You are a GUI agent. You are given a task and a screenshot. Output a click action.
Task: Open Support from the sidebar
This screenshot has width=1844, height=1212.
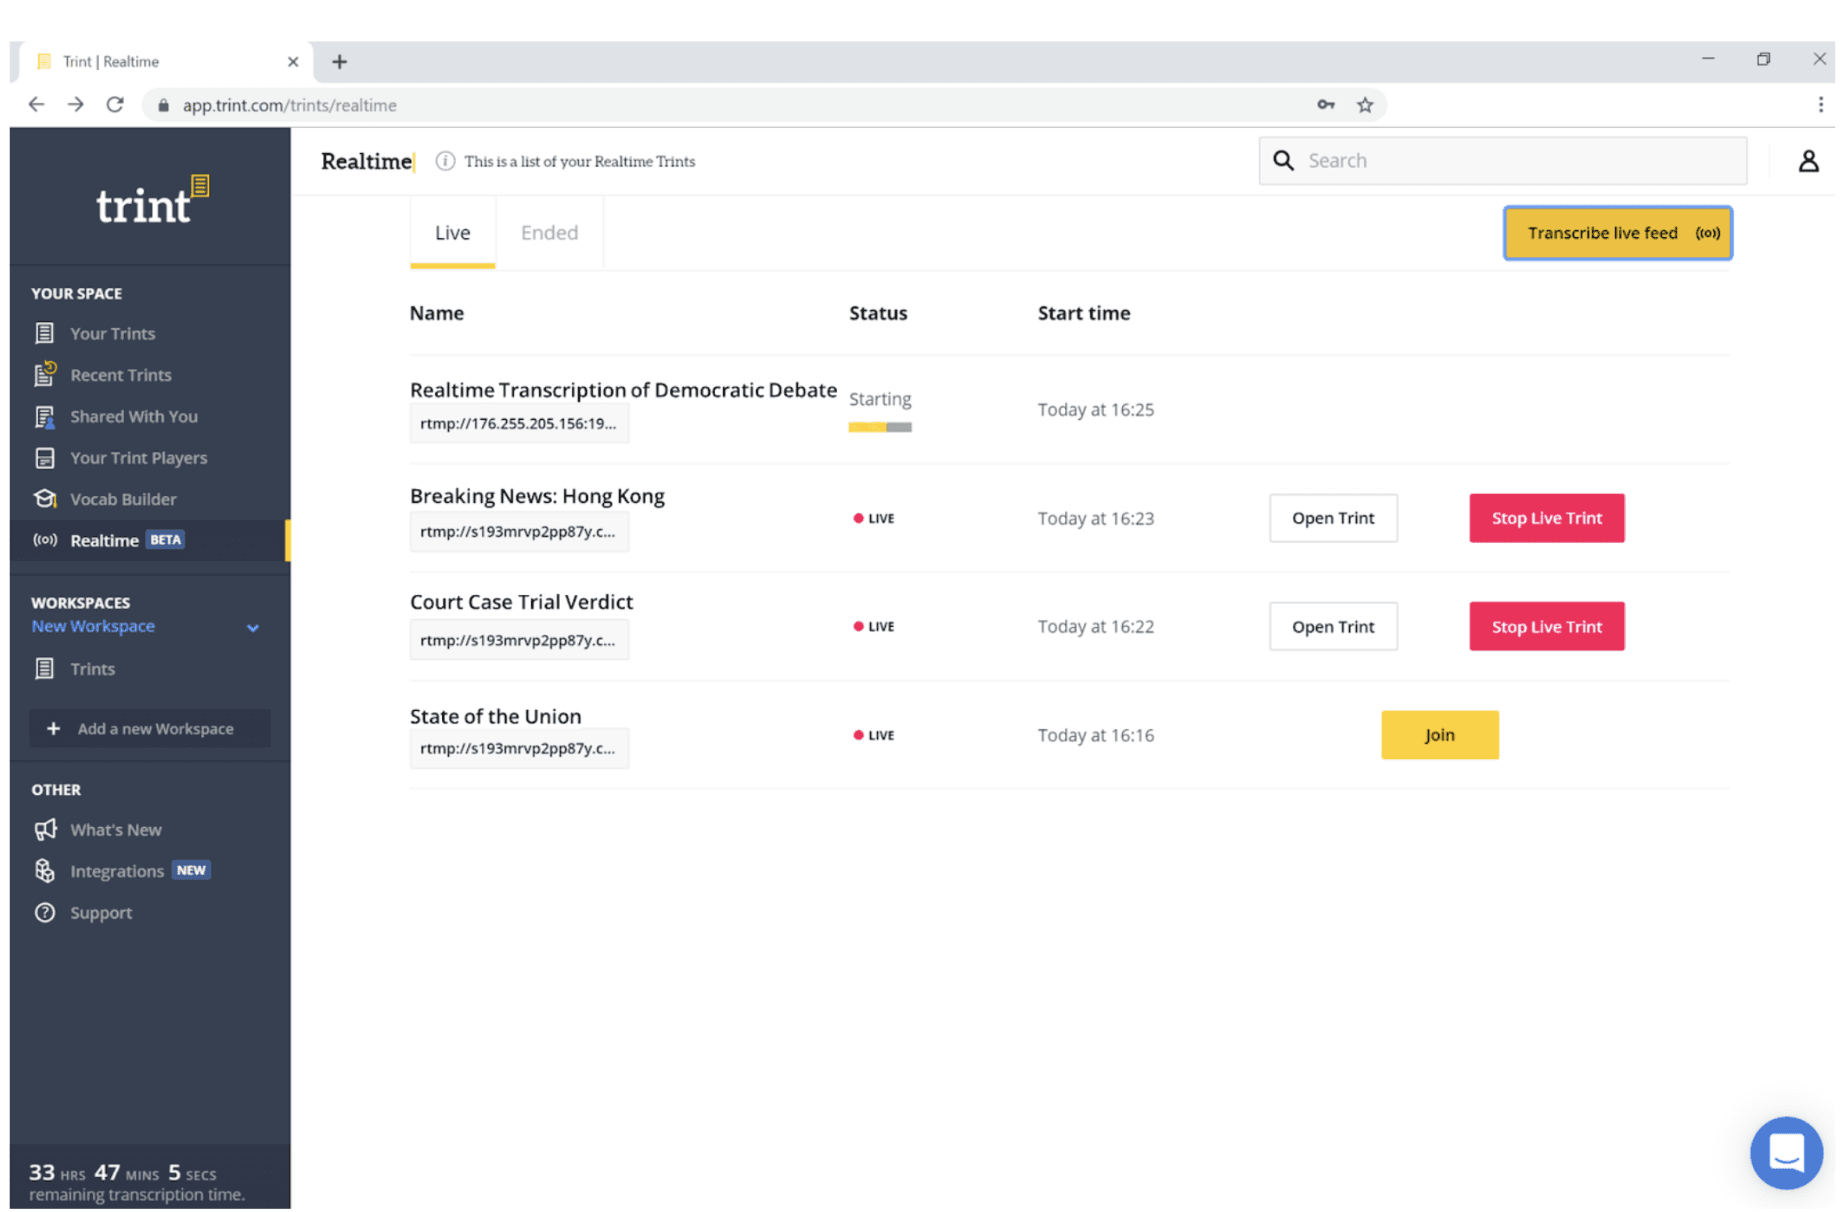(x=101, y=912)
